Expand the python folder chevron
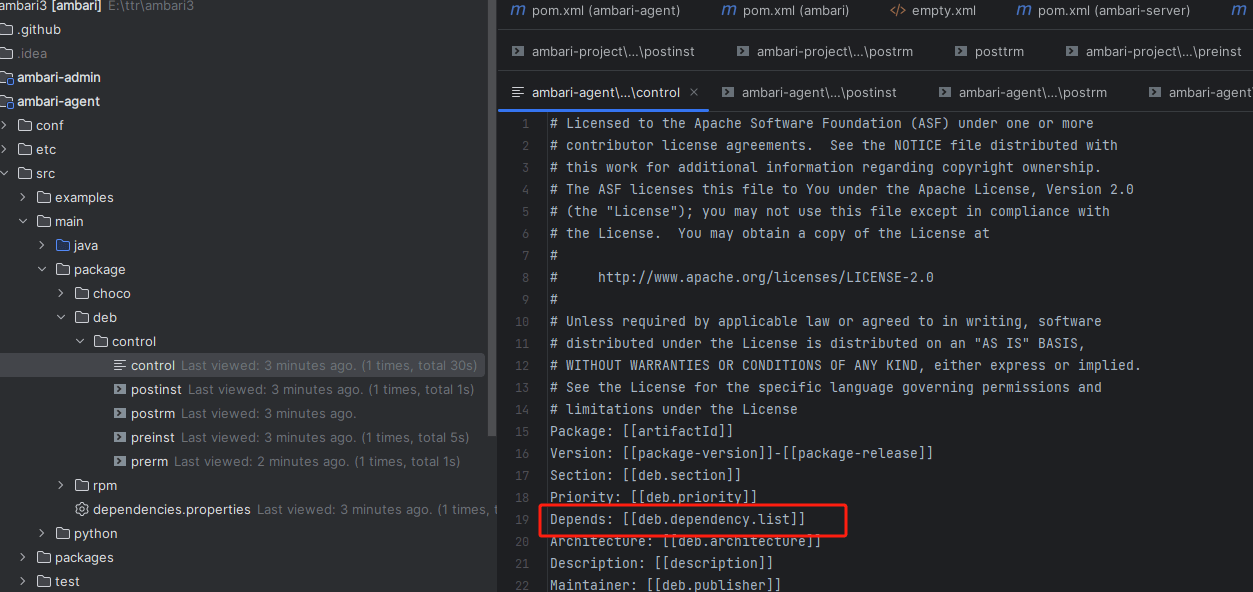This screenshot has height=592, width=1253. click(42, 533)
